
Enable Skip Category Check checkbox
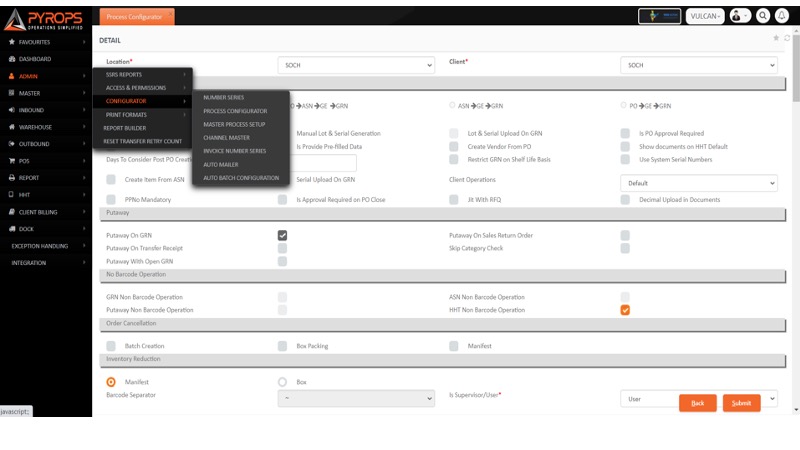(625, 248)
